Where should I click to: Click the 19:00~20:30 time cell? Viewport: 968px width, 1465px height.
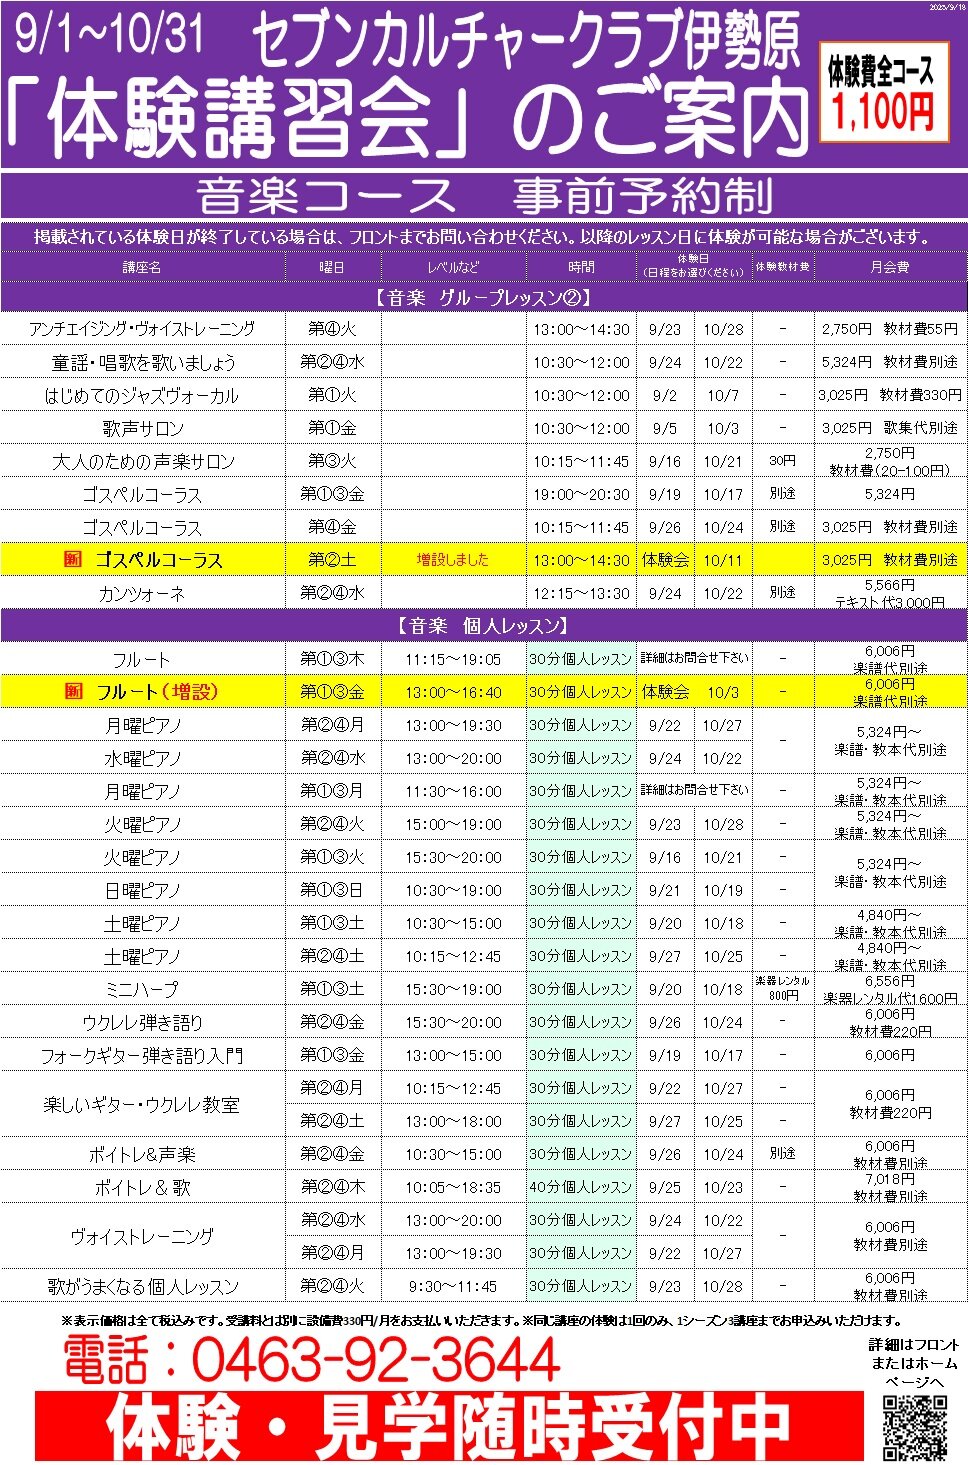tap(581, 494)
